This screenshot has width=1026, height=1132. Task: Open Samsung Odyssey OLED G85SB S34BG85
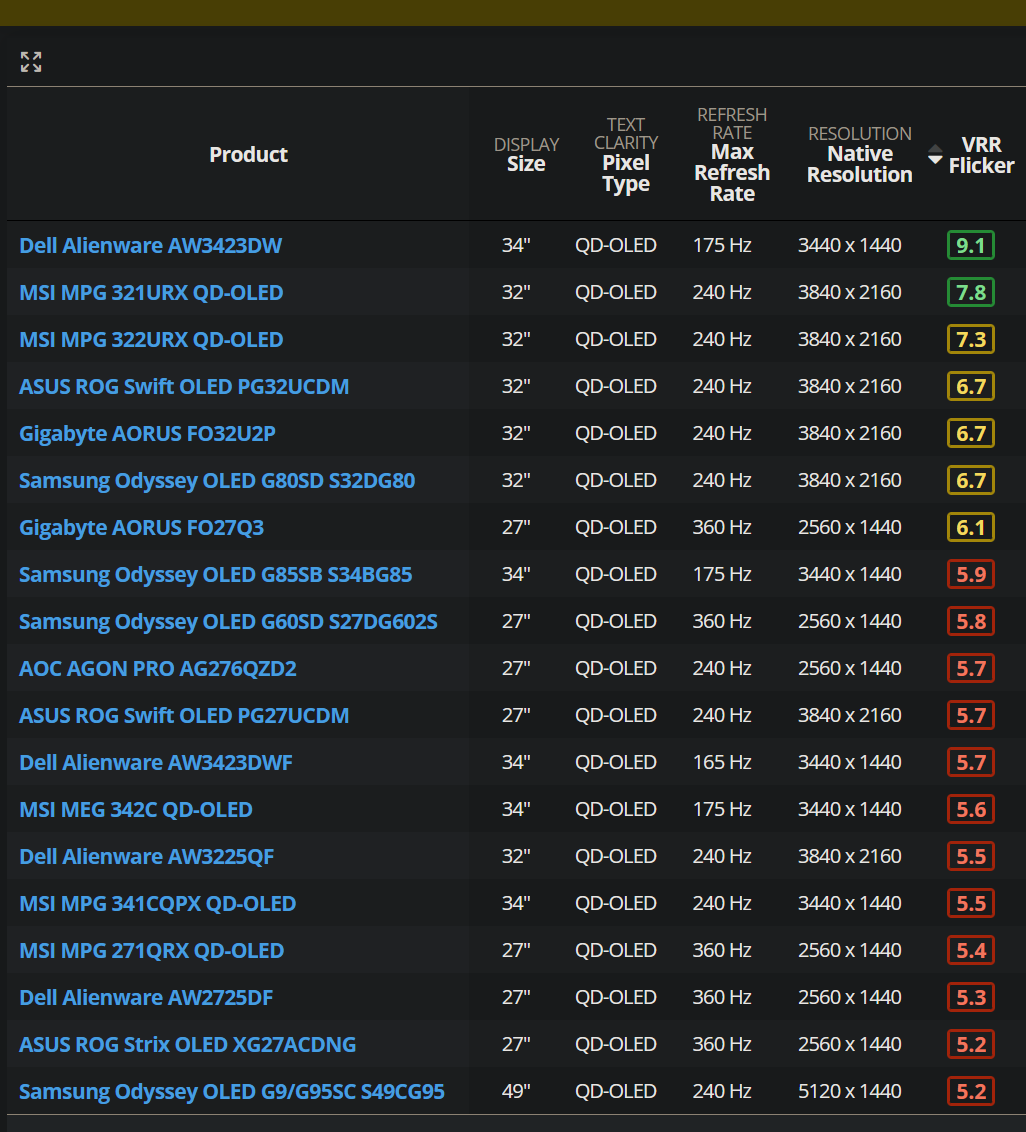[x=216, y=575]
